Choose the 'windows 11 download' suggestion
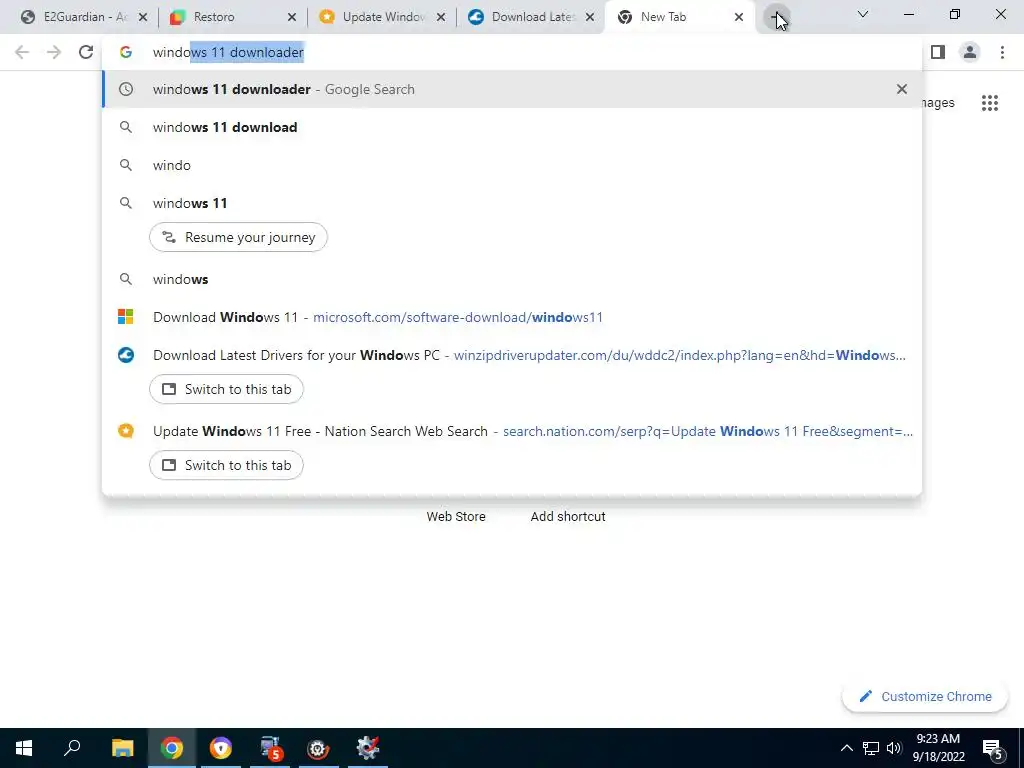The width and height of the screenshot is (1024, 768). click(x=511, y=127)
